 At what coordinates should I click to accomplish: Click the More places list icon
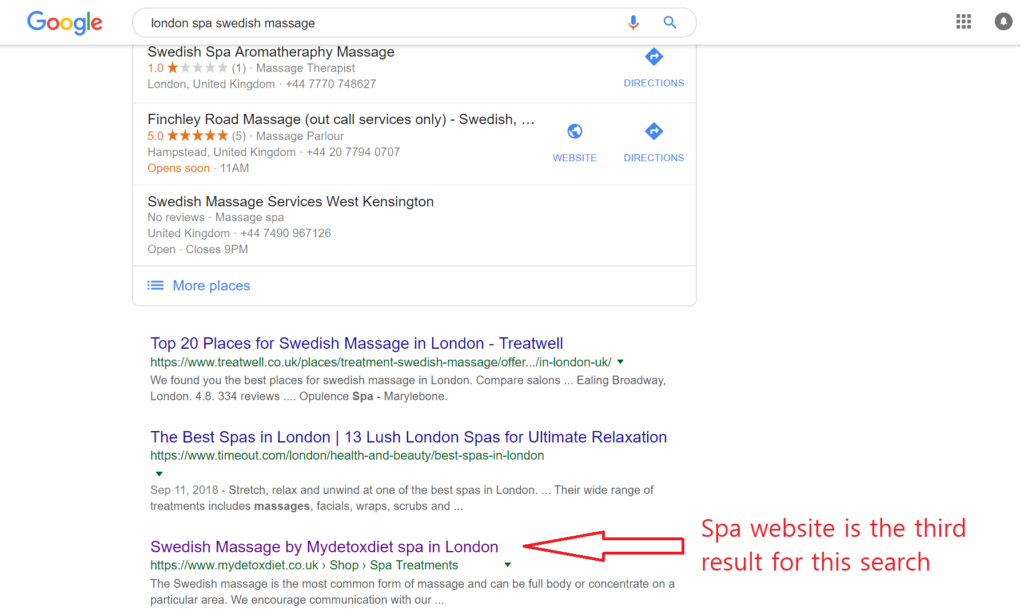pyautogui.click(x=155, y=285)
